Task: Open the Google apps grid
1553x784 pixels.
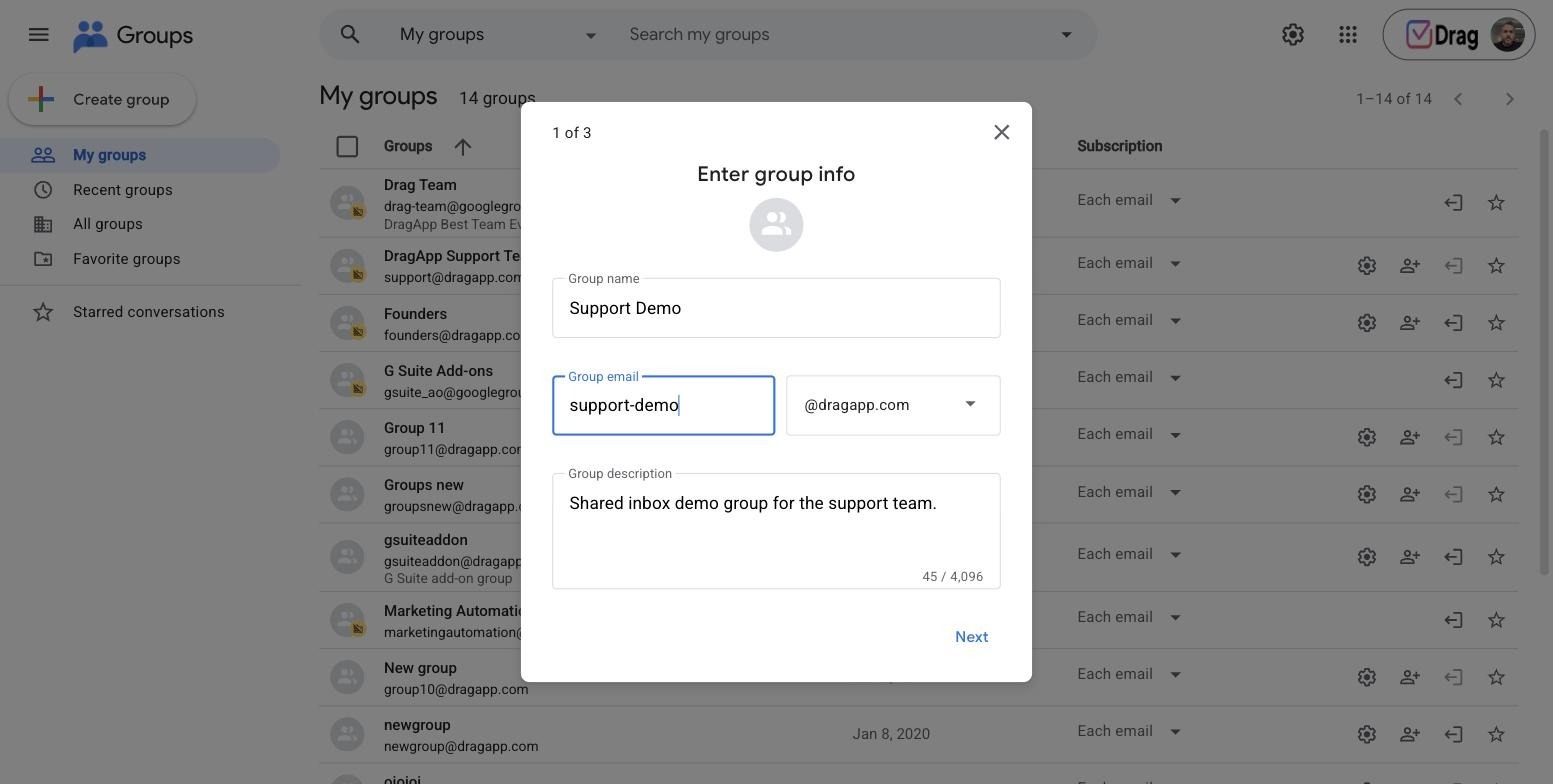Action: click(x=1348, y=35)
